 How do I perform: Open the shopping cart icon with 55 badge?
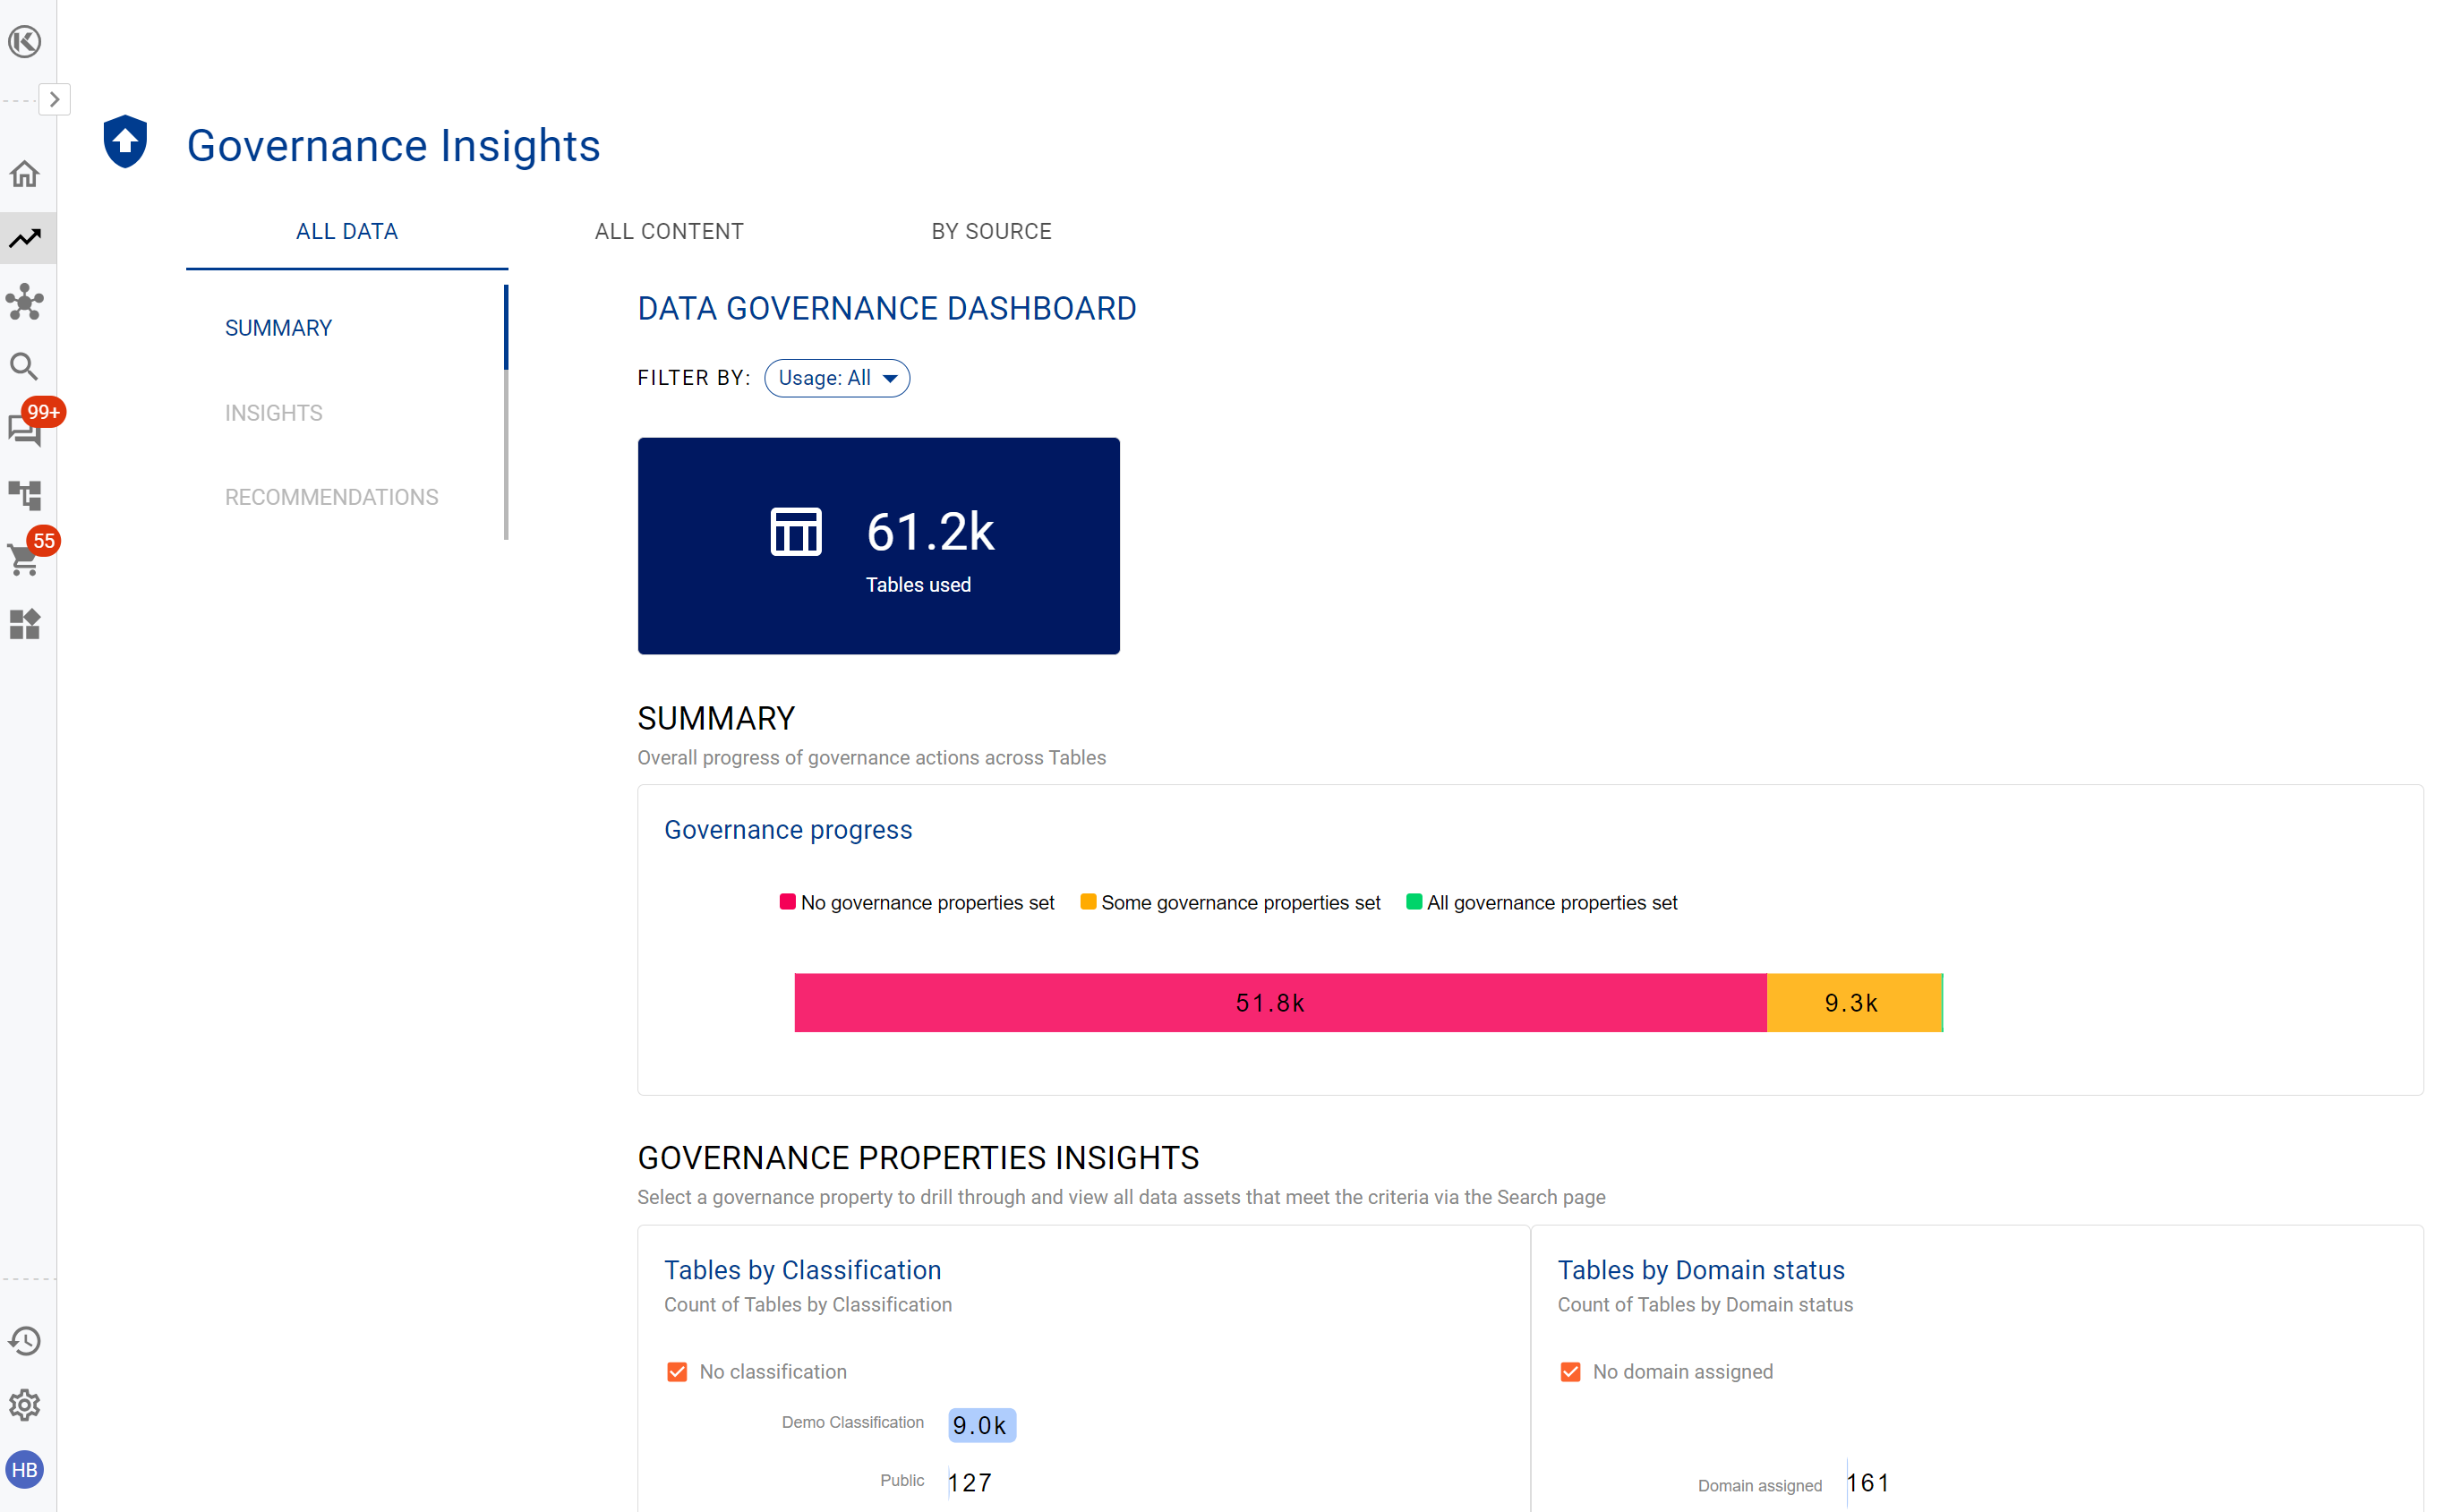25,559
